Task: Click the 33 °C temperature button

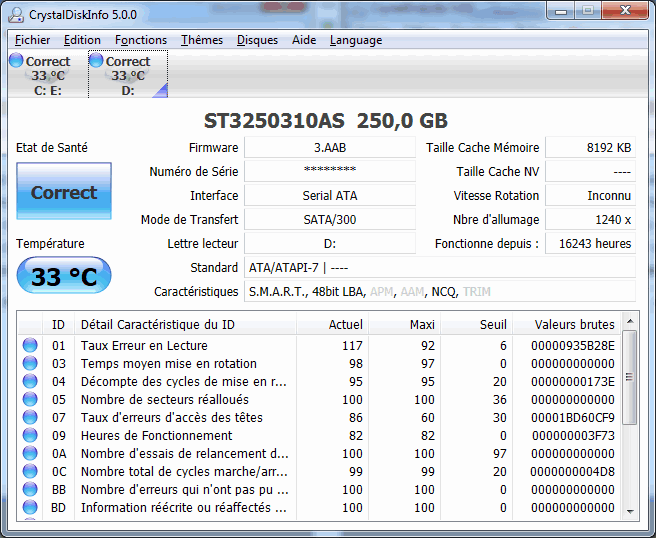Action: 64,277
